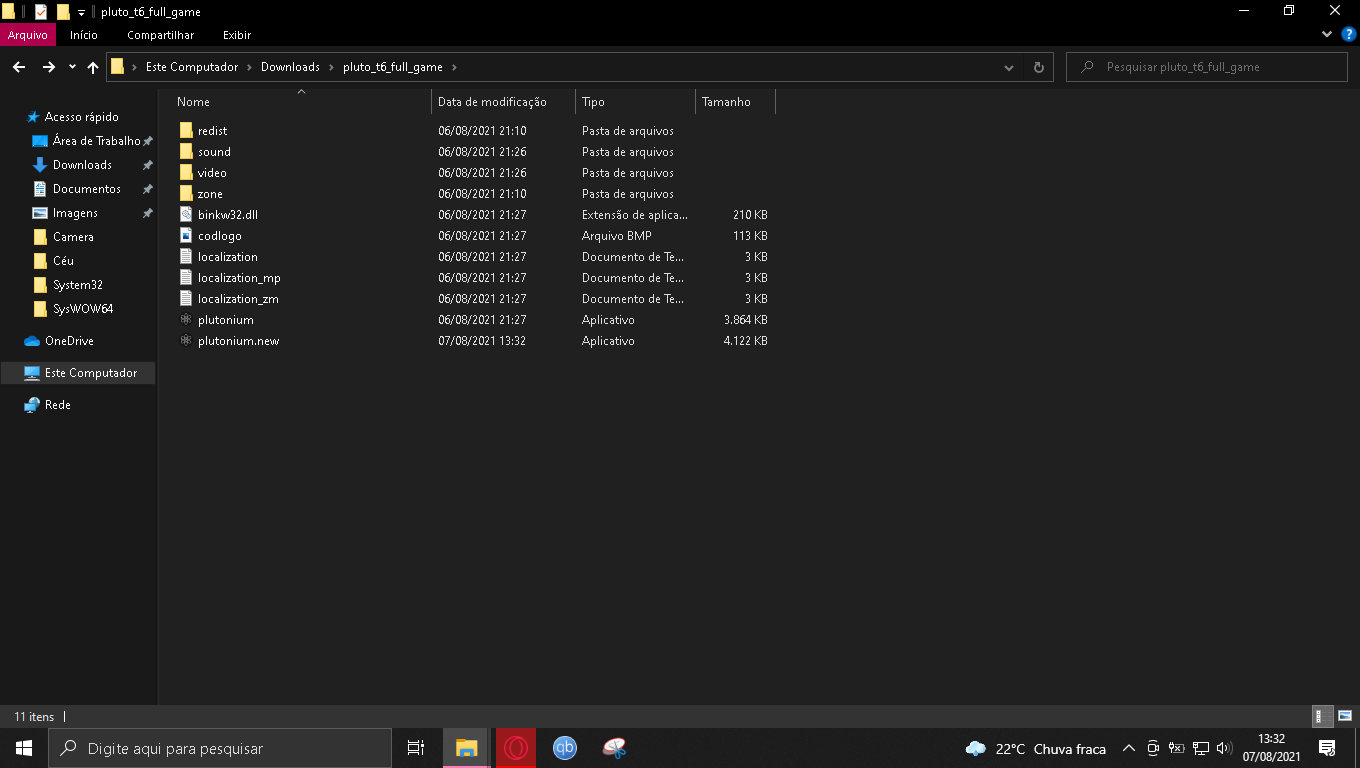The height and width of the screenshot is (768, 1360).
Task: Refresh the current folder view
Action: click(1038, 67)
